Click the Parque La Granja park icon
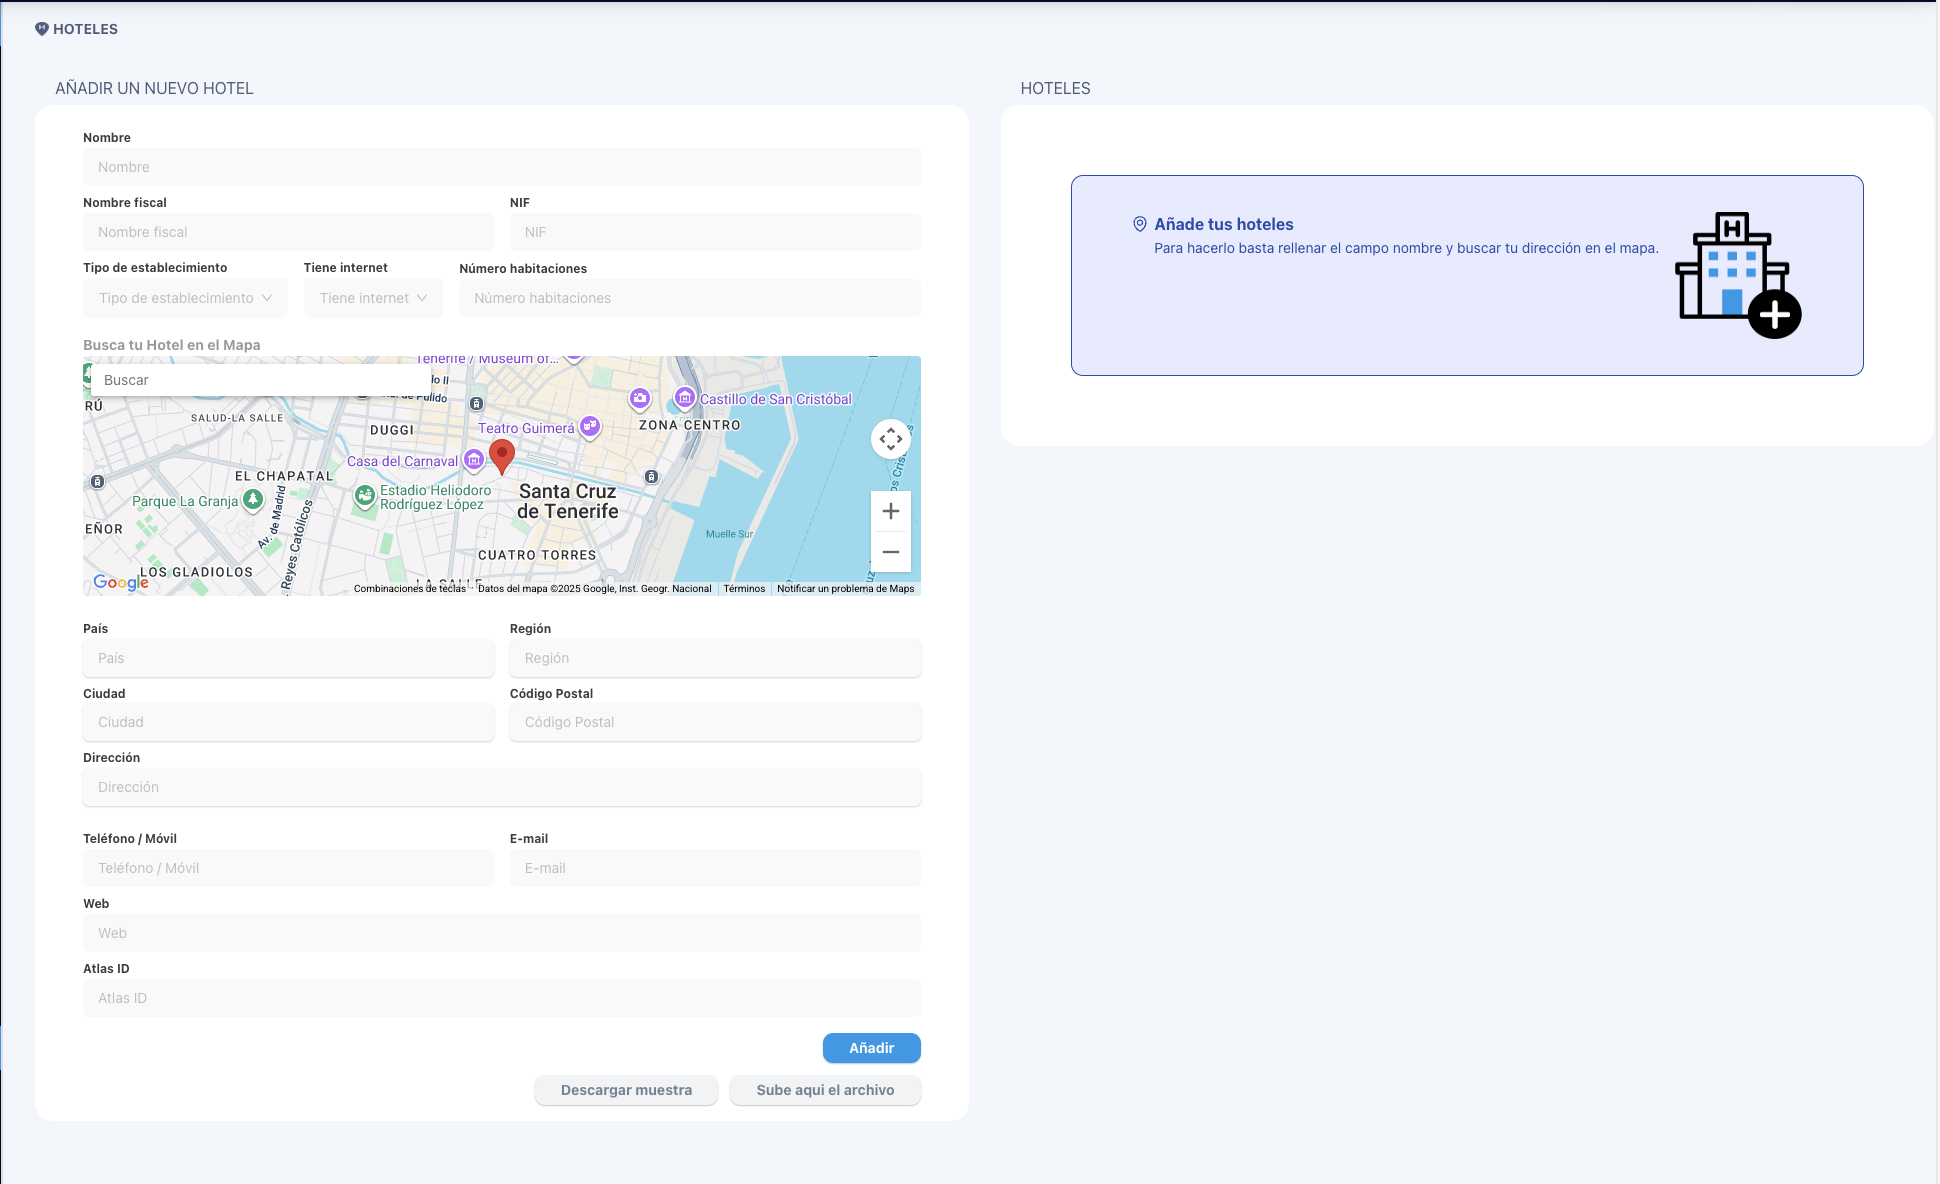Screen dimensions: 1940x1184 (x=253, y=499)
